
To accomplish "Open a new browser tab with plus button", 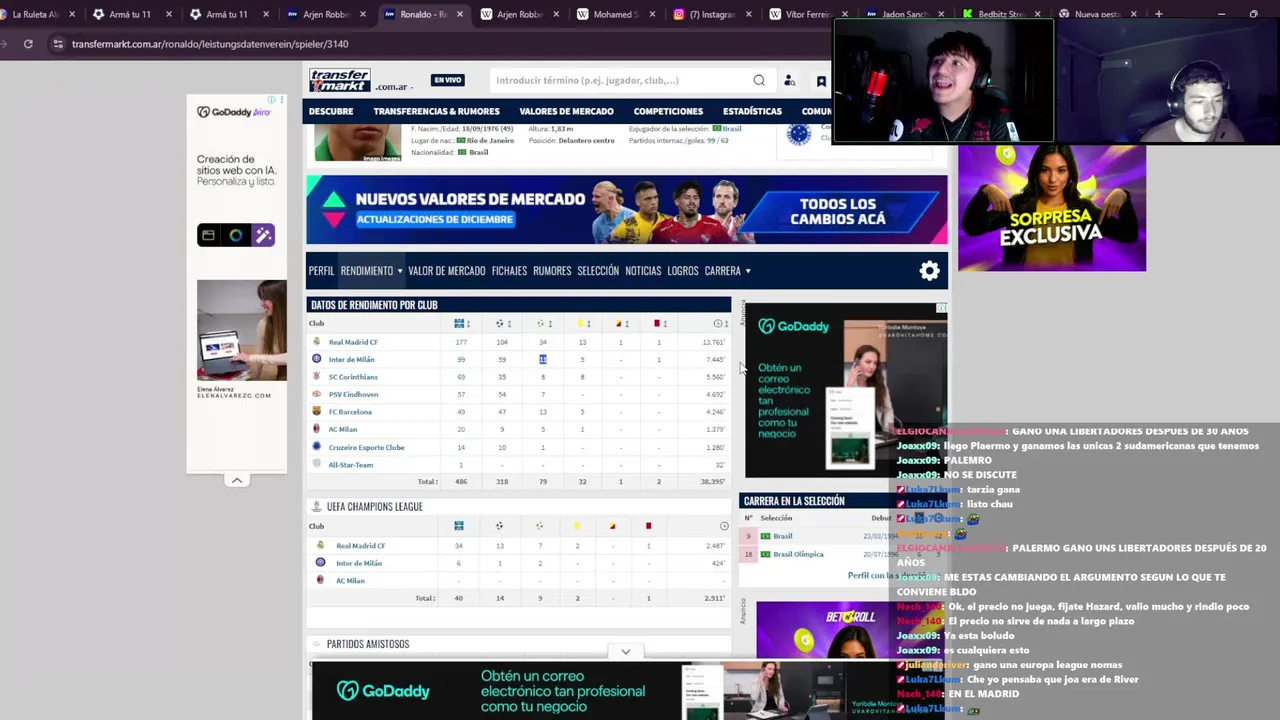I will pos(1159,14).
